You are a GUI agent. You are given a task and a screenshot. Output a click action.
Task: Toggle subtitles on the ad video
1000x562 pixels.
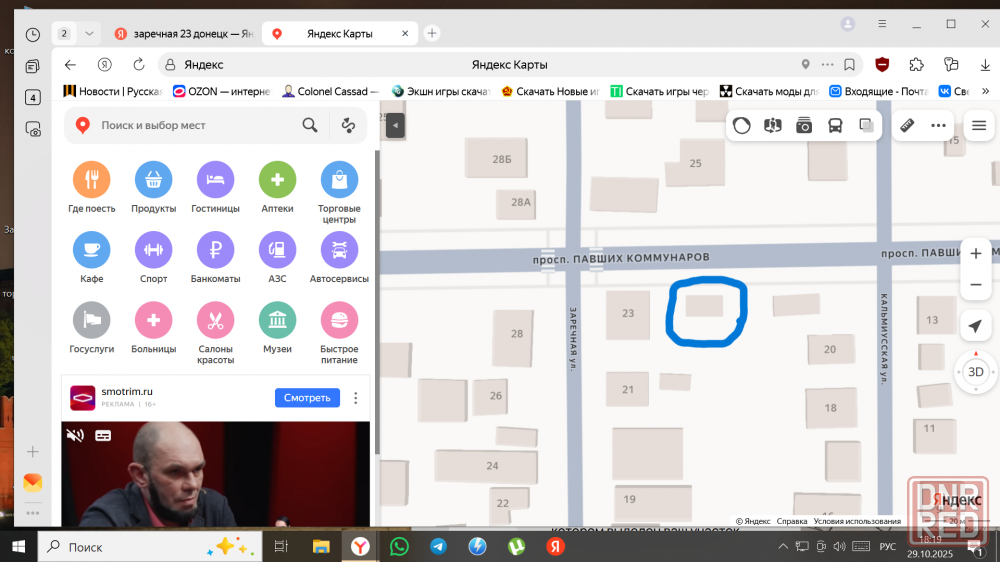[x=102, y=435]
